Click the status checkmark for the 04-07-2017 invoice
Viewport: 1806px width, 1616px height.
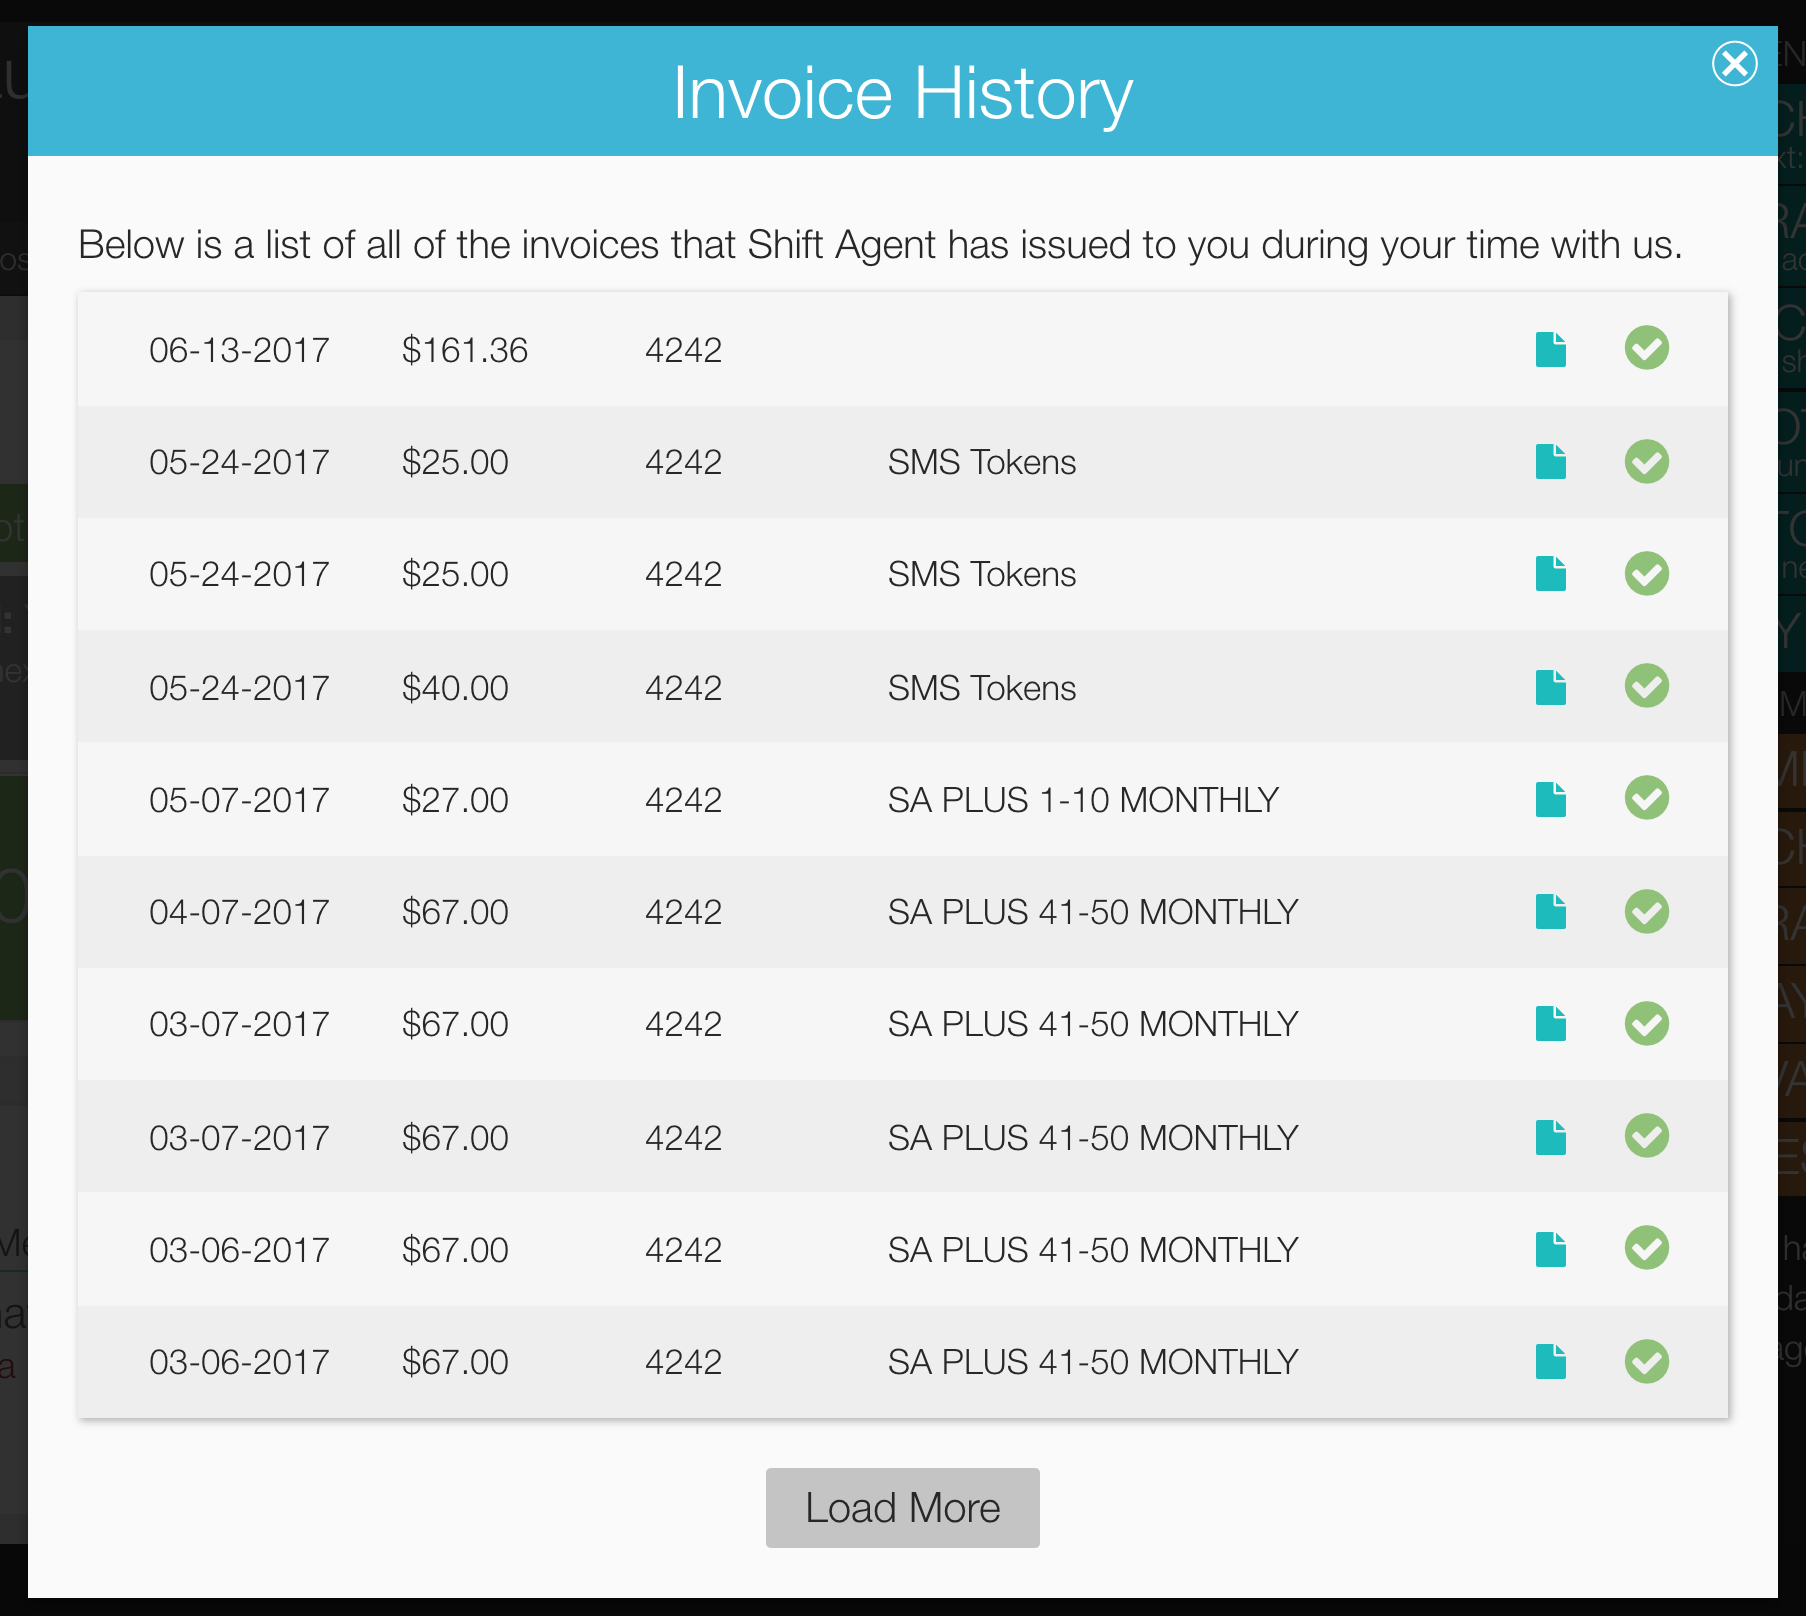click(x=1646, y=911)
